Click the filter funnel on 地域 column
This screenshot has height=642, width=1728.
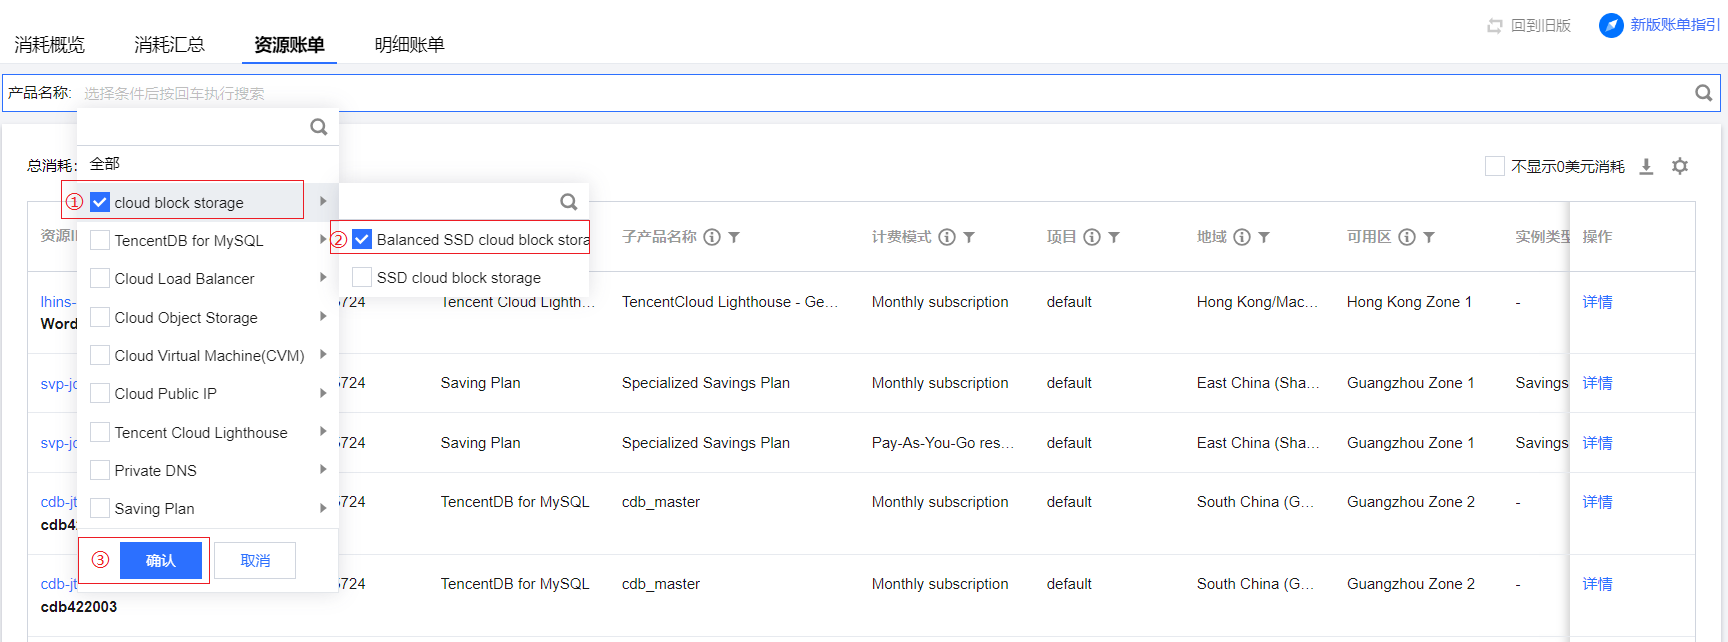tap(1264, 237)
